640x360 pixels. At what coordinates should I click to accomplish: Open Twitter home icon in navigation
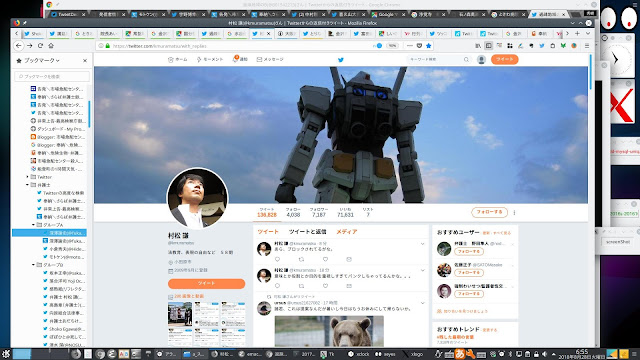(178, 60)
